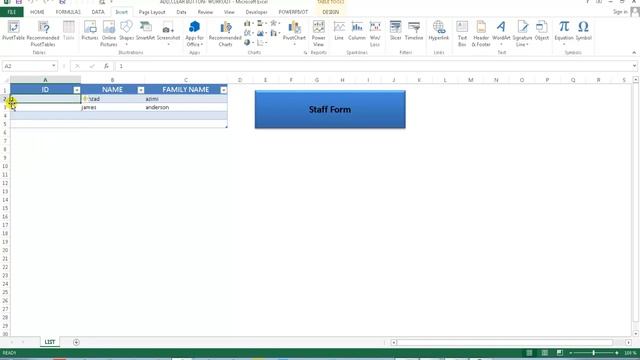Switch to the HOME tab
The image size is (640, 360).
pyautogui.click(x=37, y=12)
